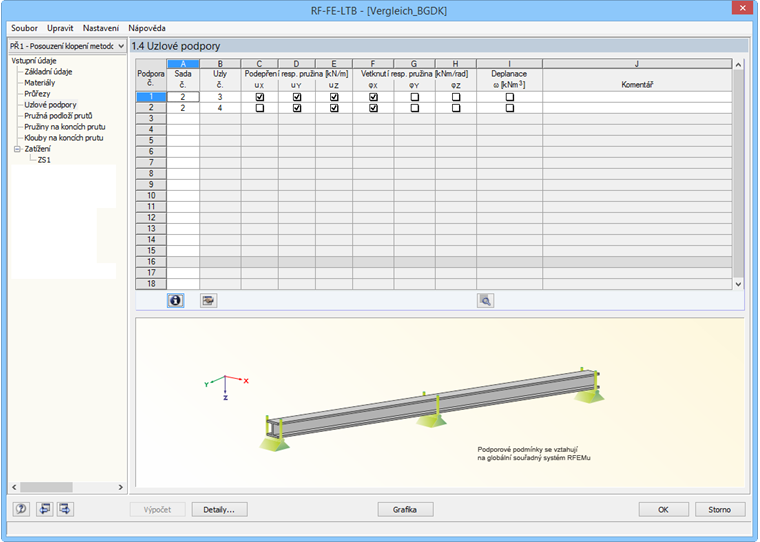Click the table scrollbar up arrow

[x=738, y=65]
